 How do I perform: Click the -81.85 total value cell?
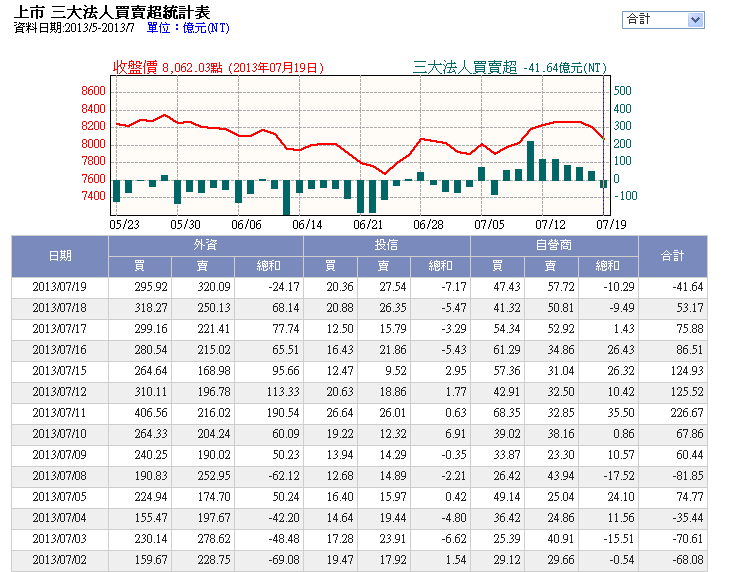[x=673, y=476]
